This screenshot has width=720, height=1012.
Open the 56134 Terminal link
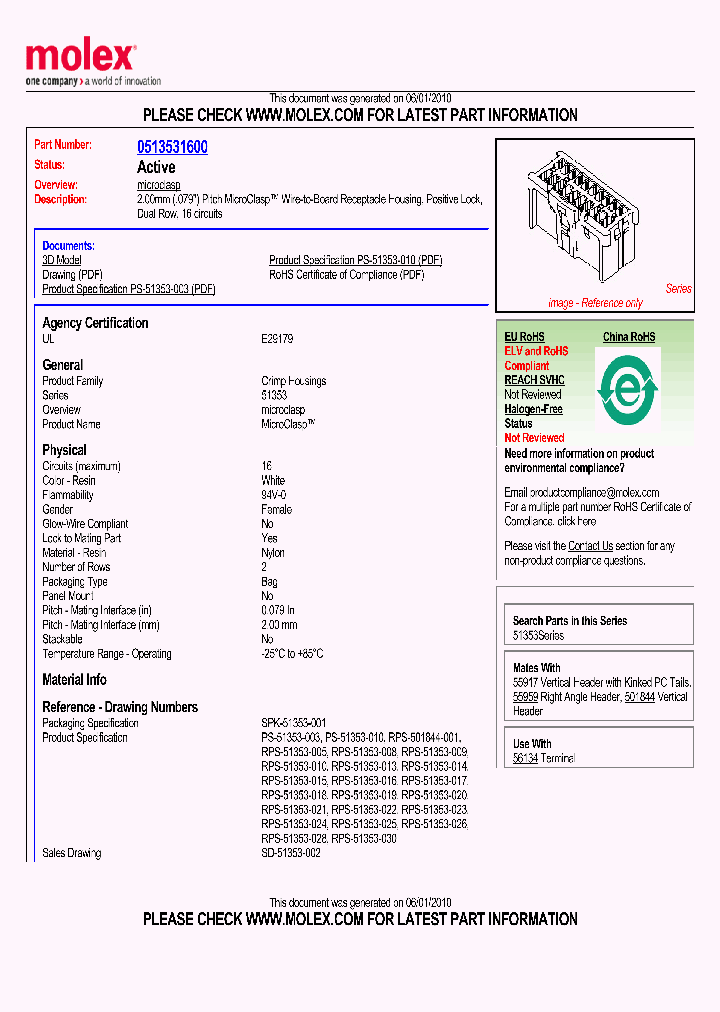click(x=525, y=759)
